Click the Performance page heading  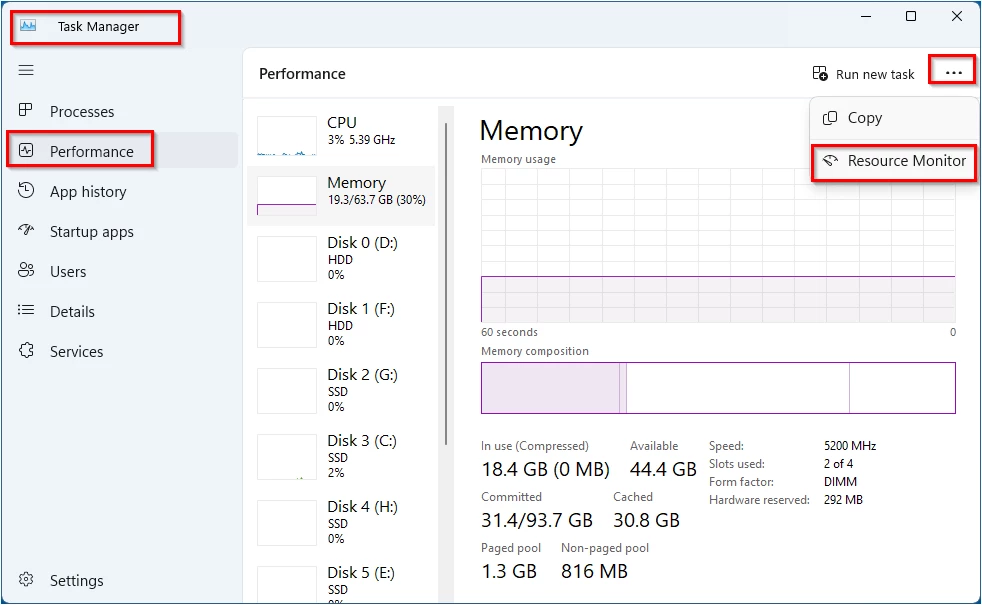(x=302, y=74)
